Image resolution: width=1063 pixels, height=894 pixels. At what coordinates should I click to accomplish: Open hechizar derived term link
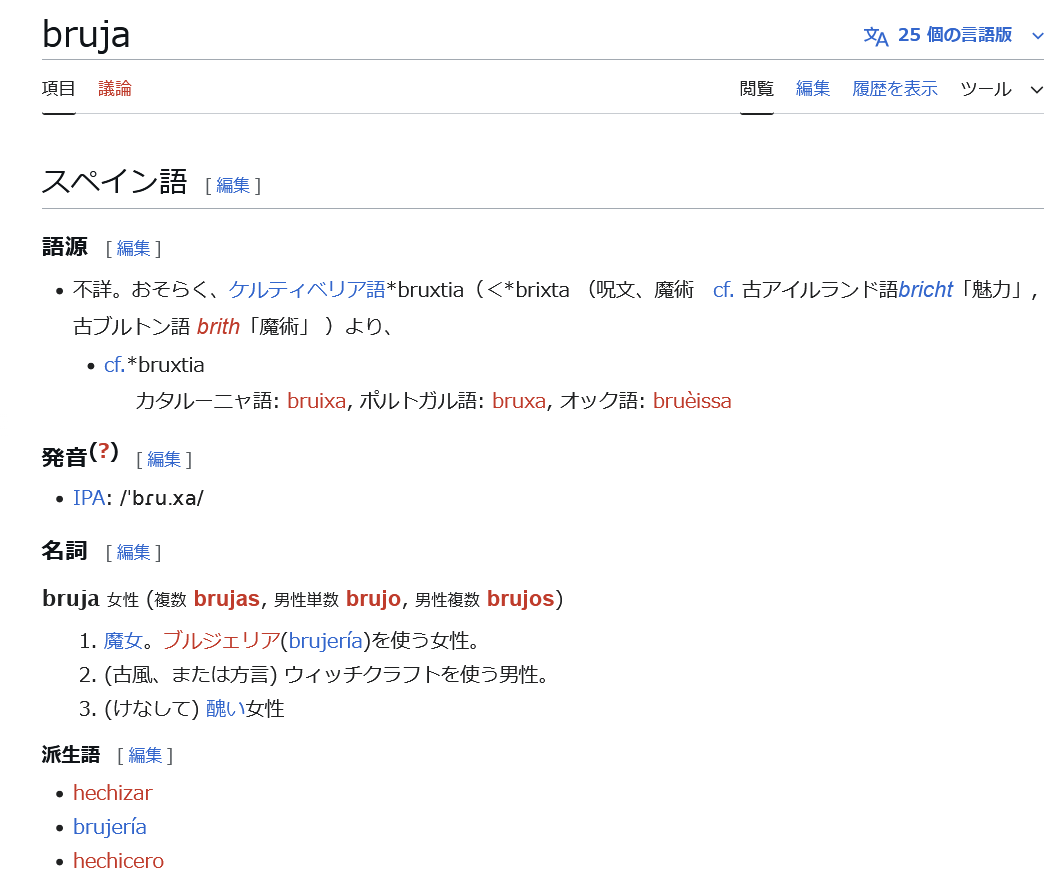(113, 793)
